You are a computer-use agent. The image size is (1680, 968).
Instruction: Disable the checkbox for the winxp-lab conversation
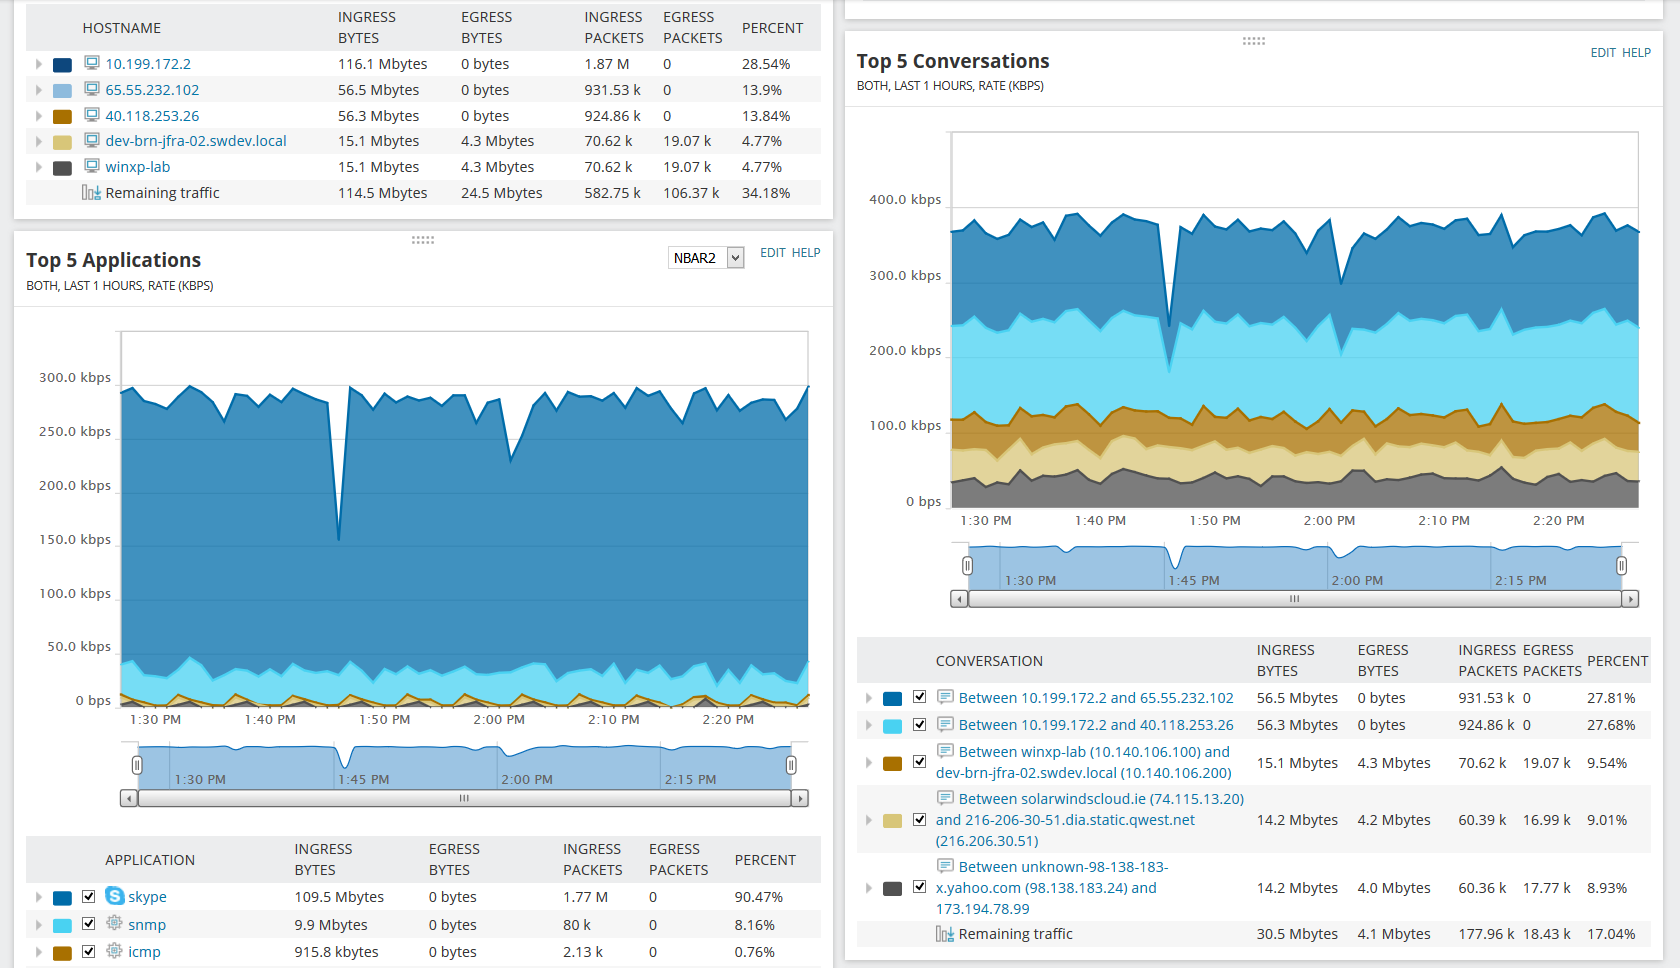pyautogui.click(x=920, y=761)
